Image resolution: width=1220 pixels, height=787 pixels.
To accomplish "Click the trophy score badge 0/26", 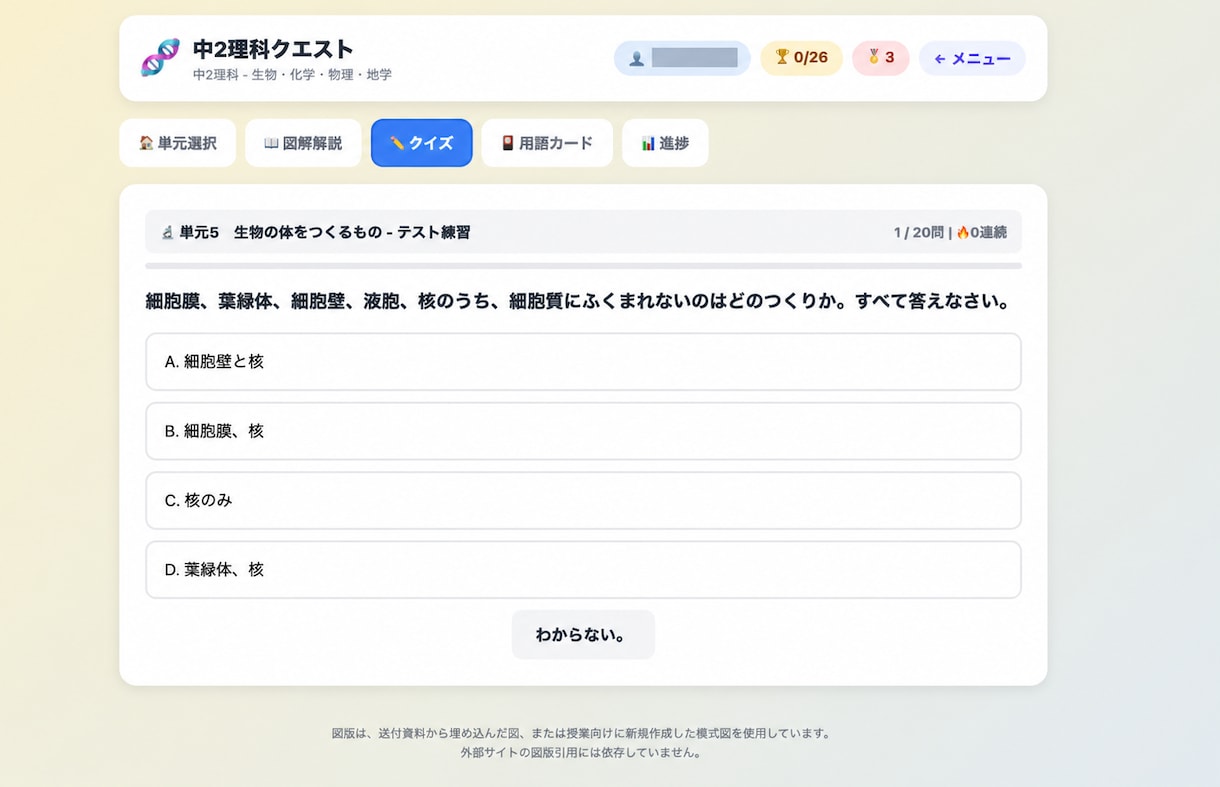I will point(801,58).
